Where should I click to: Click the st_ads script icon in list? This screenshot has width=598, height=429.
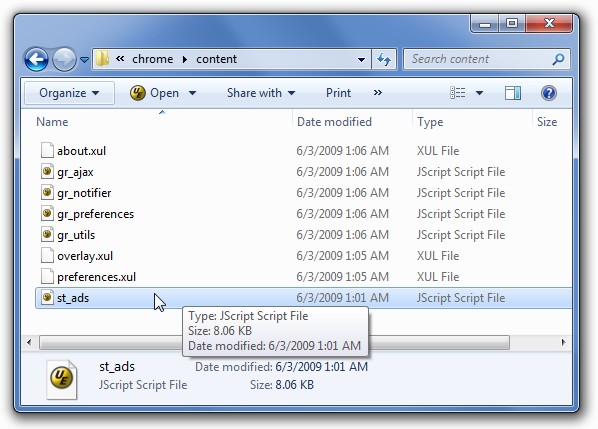(47, 297)
